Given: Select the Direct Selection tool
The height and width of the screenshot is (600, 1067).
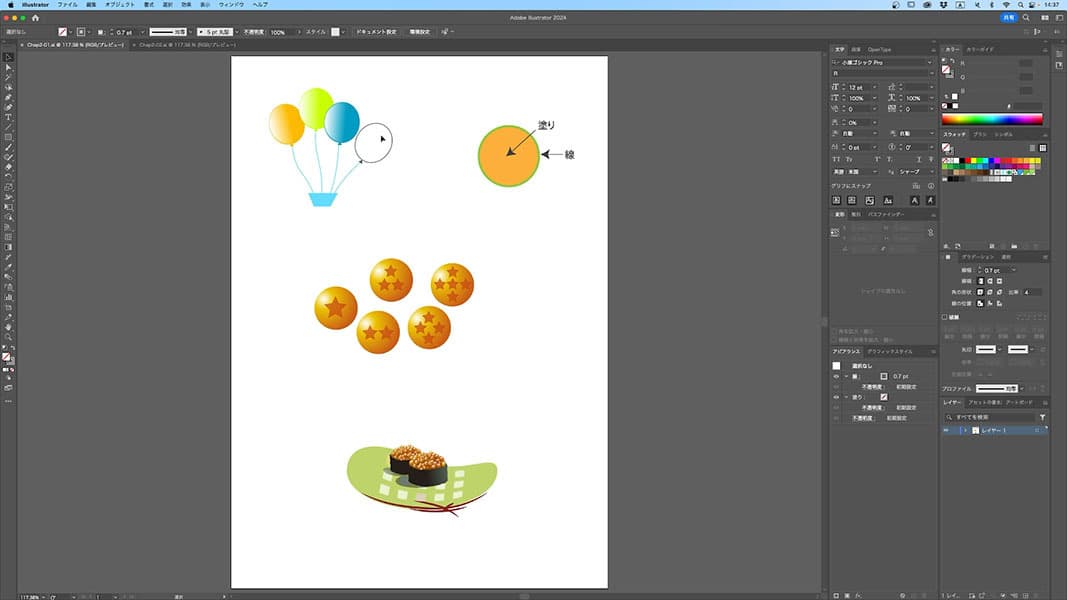Looking at the screenshot, I should pyautogui.click(x=8, y=67).
